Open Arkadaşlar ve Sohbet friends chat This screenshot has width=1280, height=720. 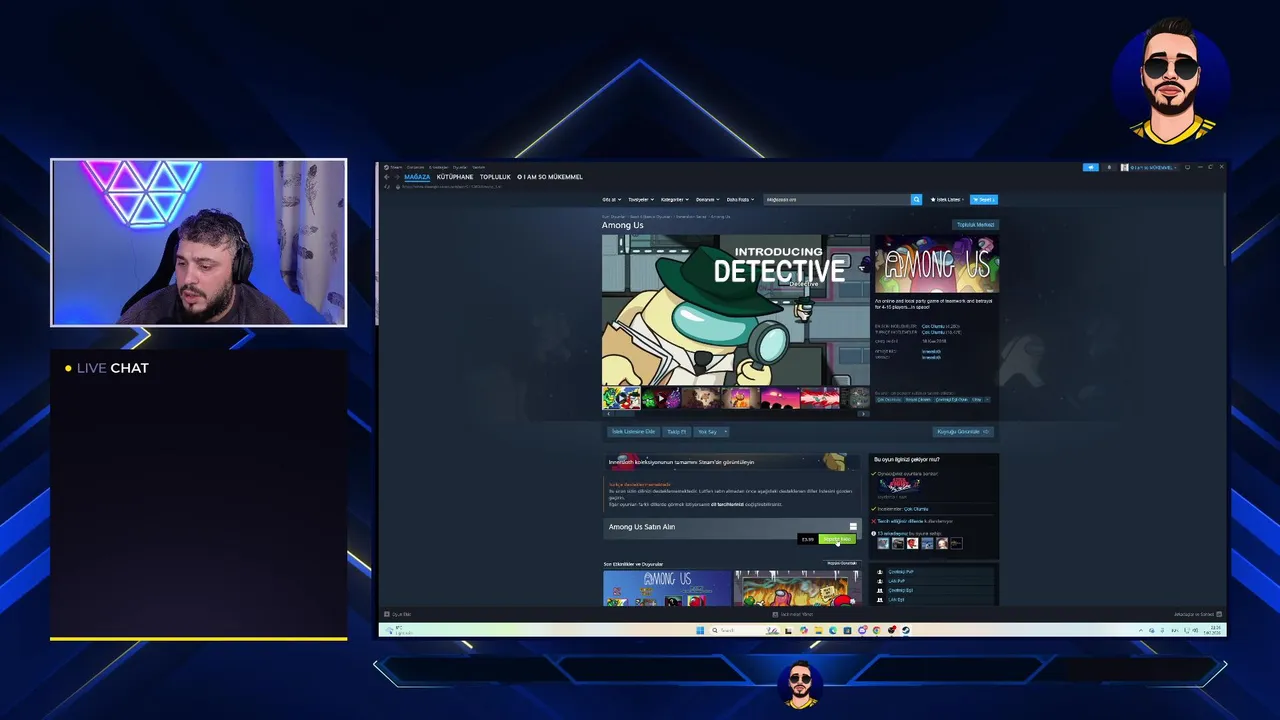1198,614
